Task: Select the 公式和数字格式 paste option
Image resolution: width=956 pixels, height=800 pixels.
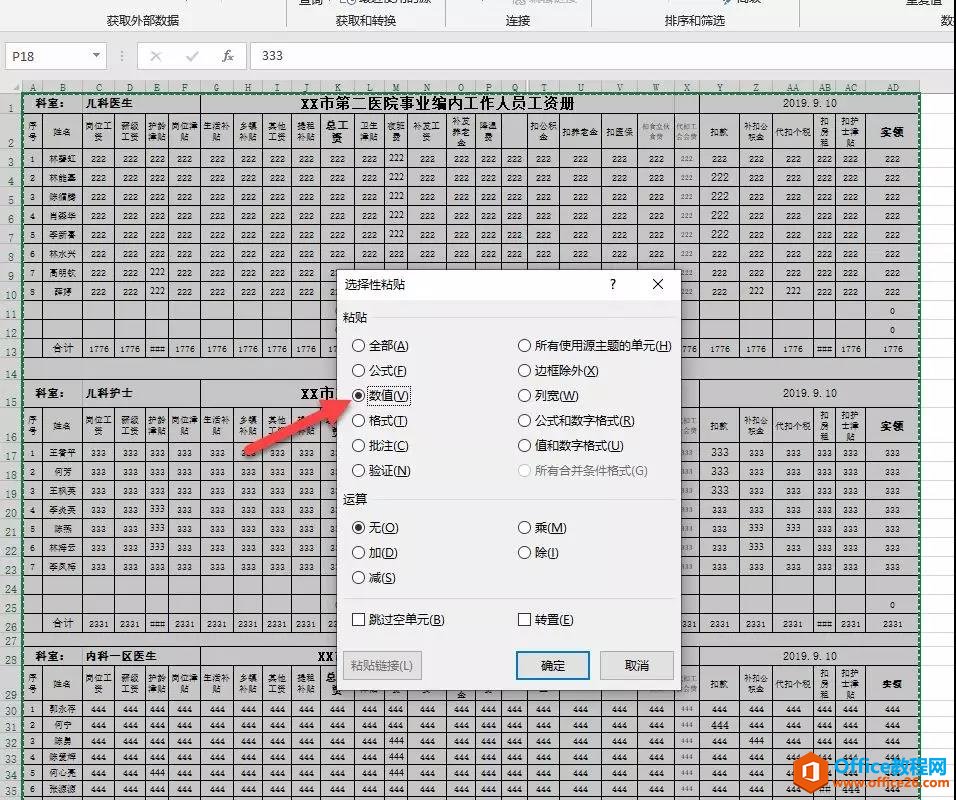Action: (524, 421)
